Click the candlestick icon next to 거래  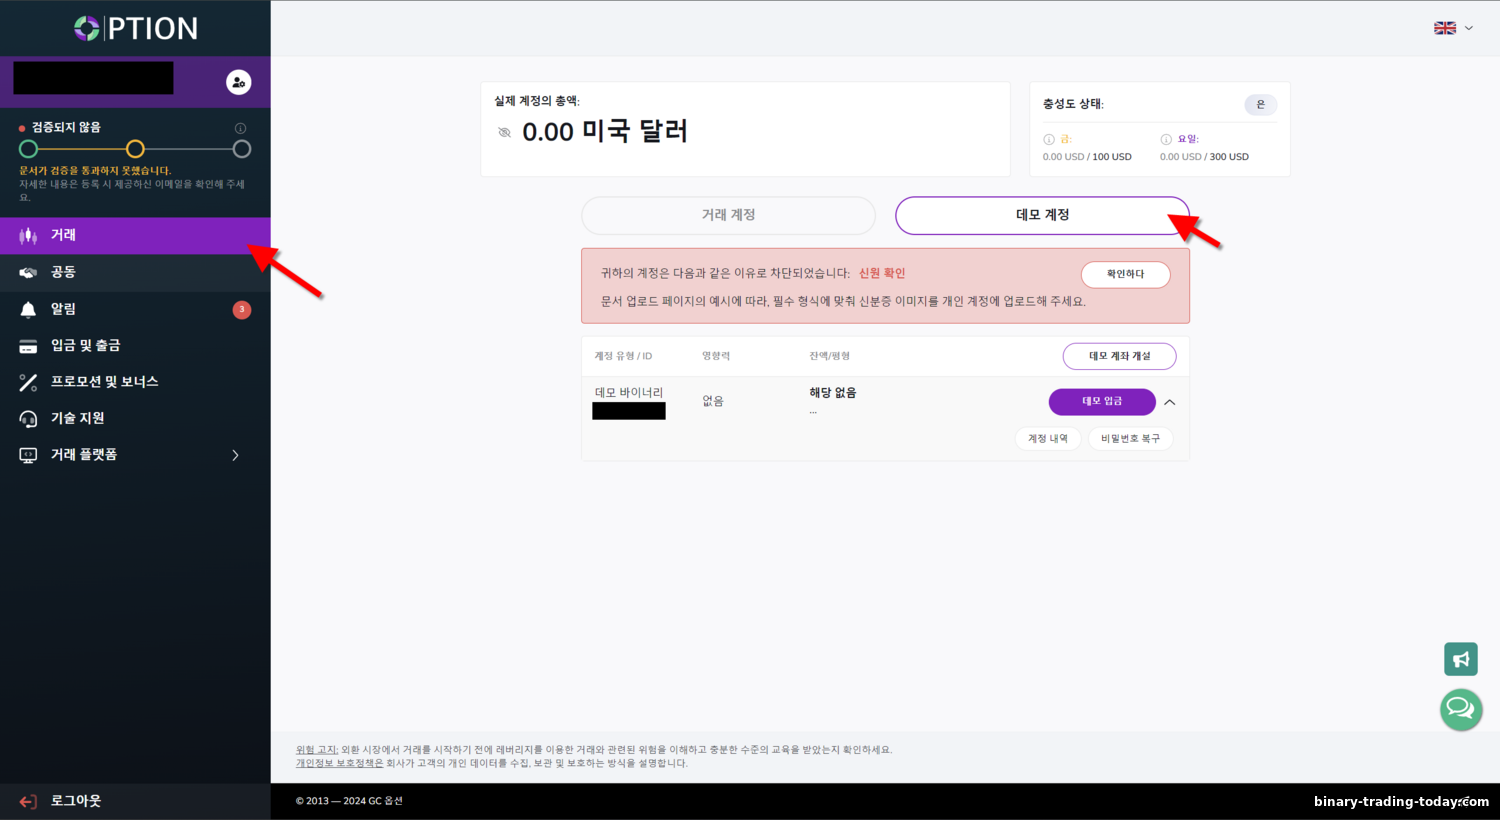pyautogui.click(x=28, y=236)
